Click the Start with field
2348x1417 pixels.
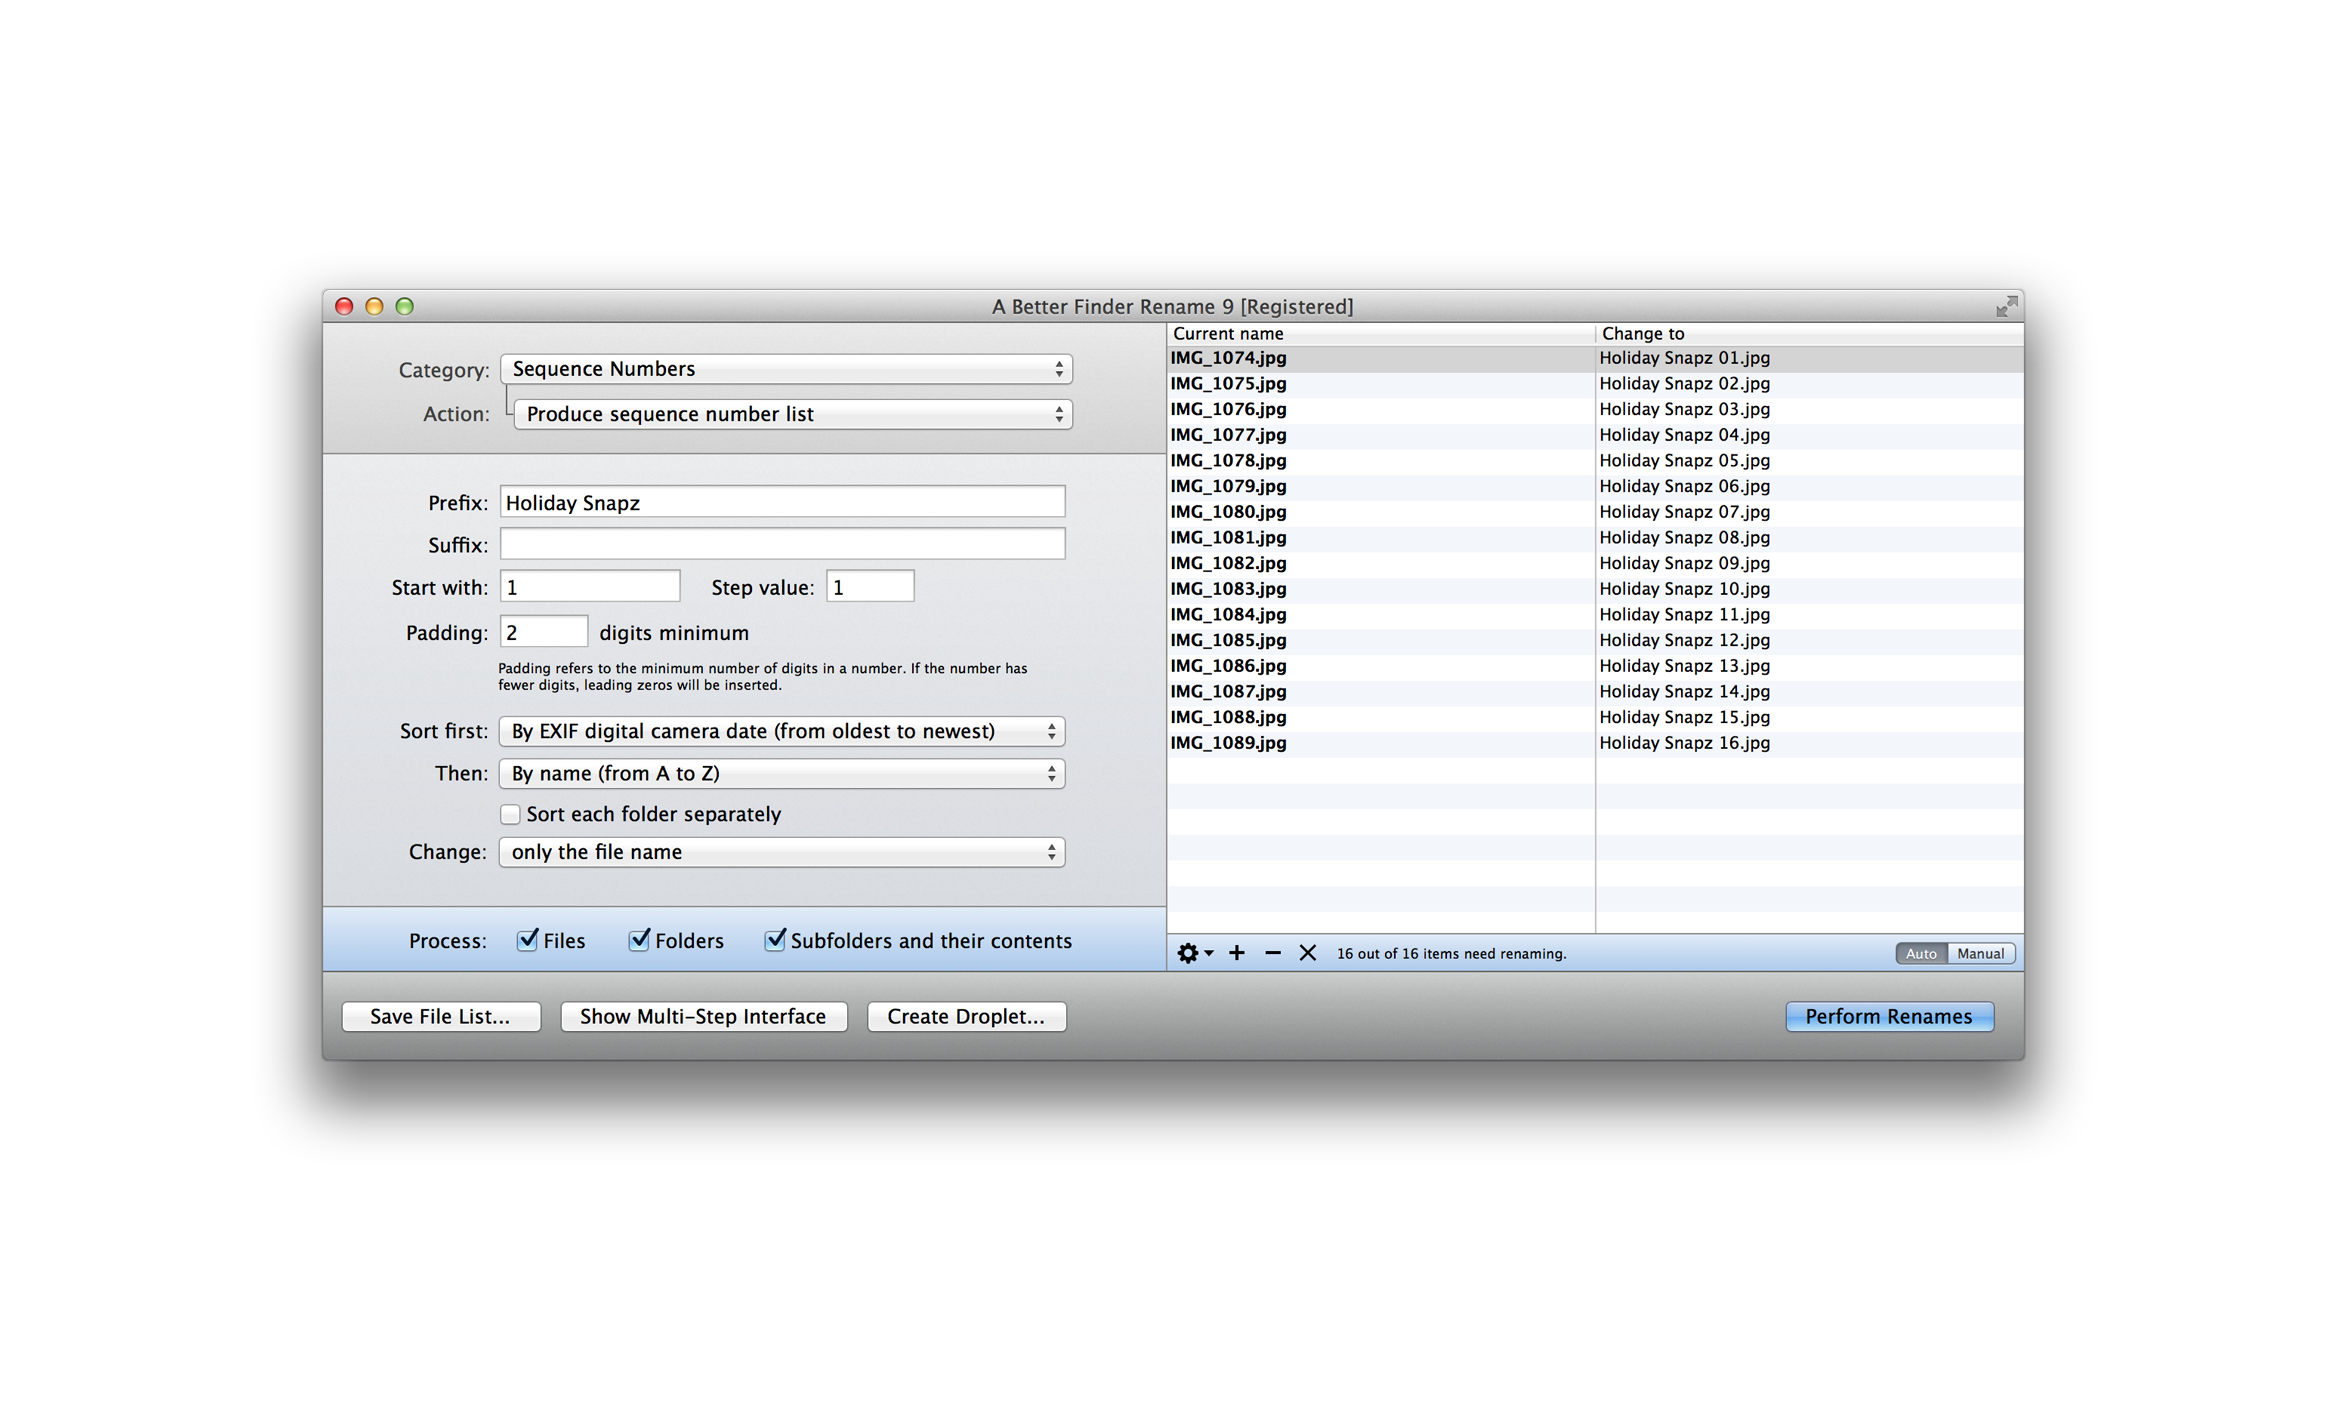pyautogui.click(x=590, y=587)
